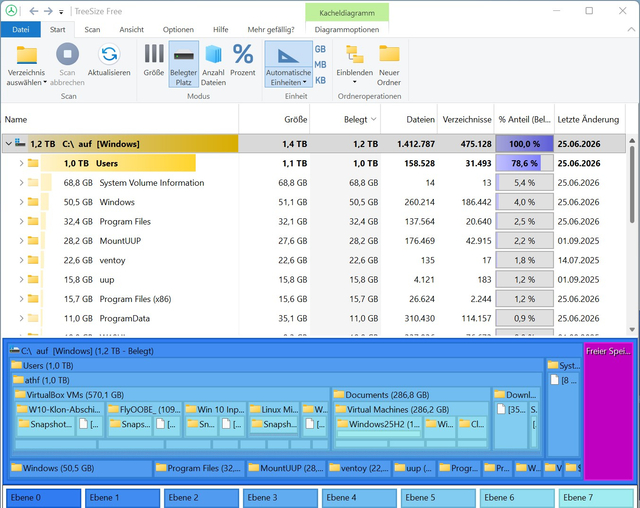Screen dimensions: 640x508
Task: Expand the Program Files folder
Action: (x=21, y=222)
